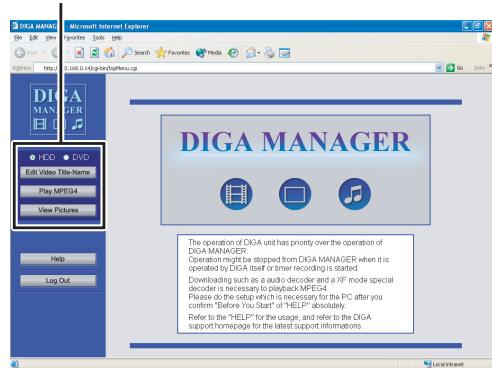This screenshot has height=368, width=492.
Task: Click the page icon in the status bar
Action: click(15, 364)
